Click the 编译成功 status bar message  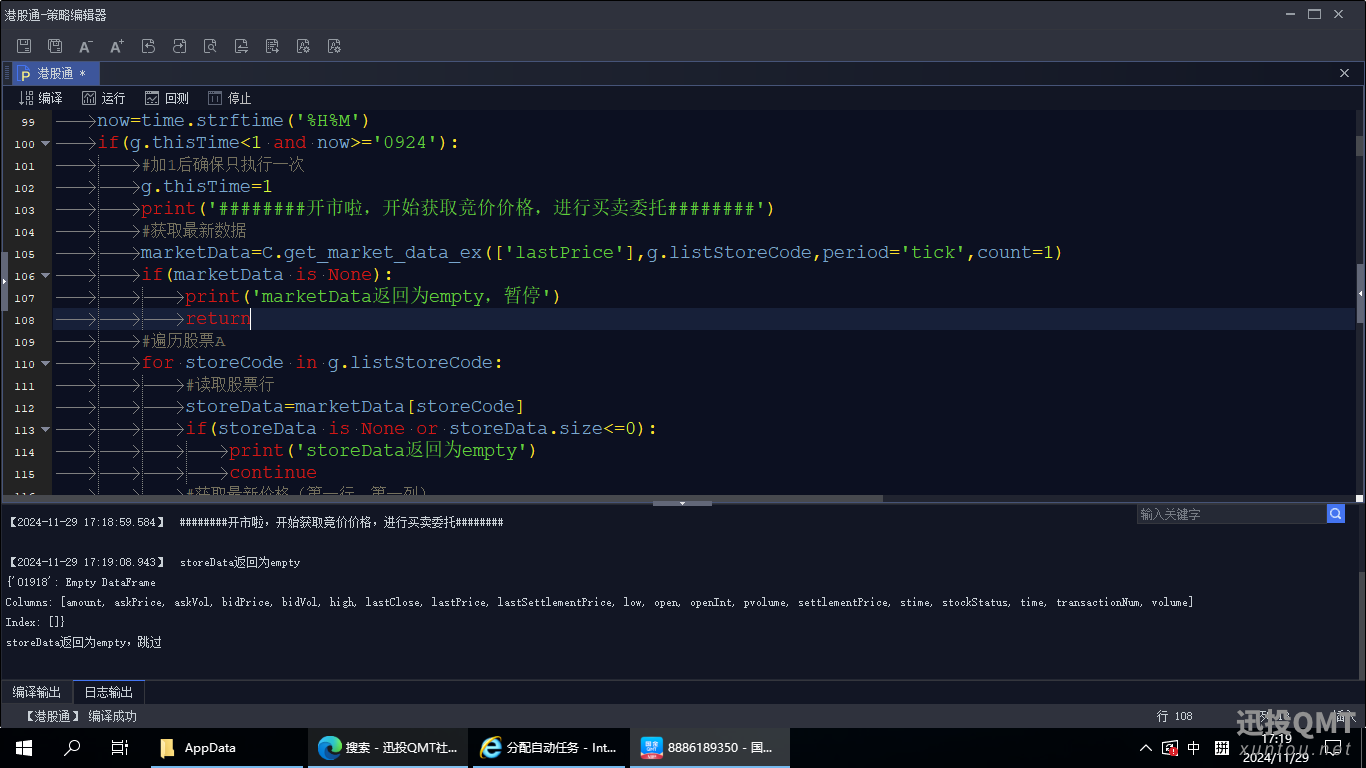pos(112,716)
